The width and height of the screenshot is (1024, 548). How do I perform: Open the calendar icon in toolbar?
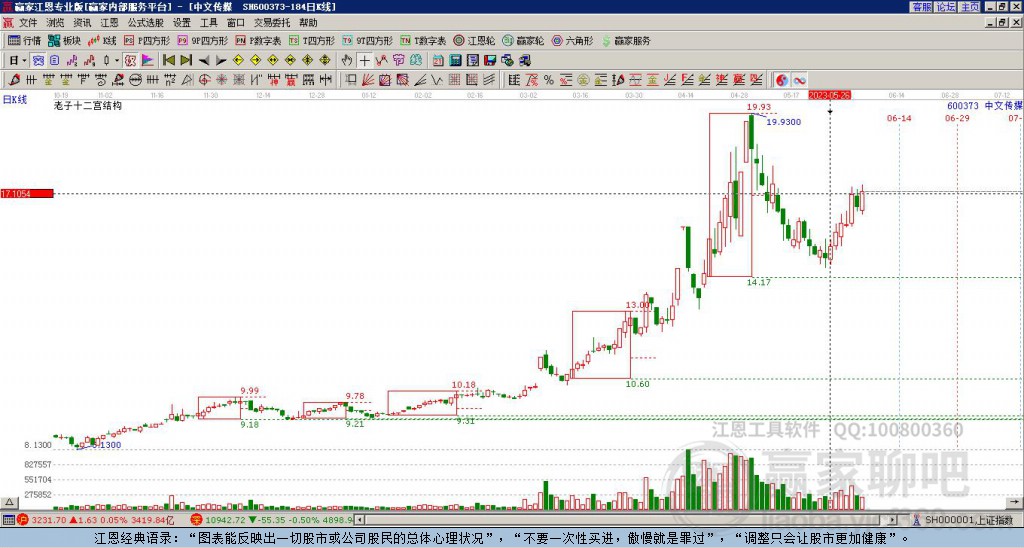click(438, 61)
